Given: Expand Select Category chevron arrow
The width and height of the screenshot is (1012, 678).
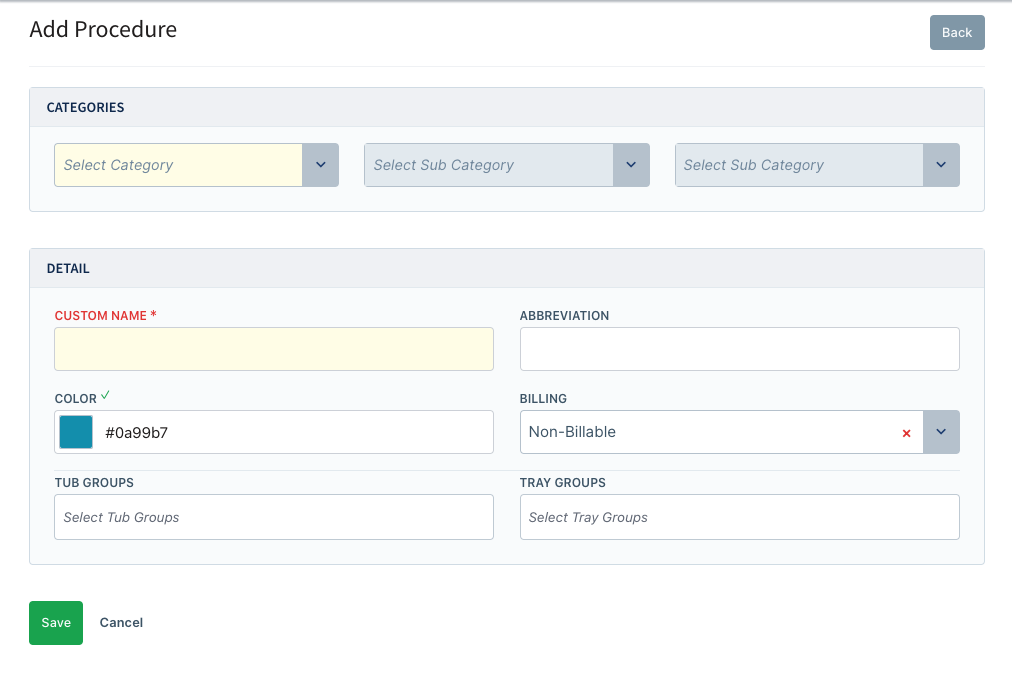Looking at the screenshot, I should (320, 165).
